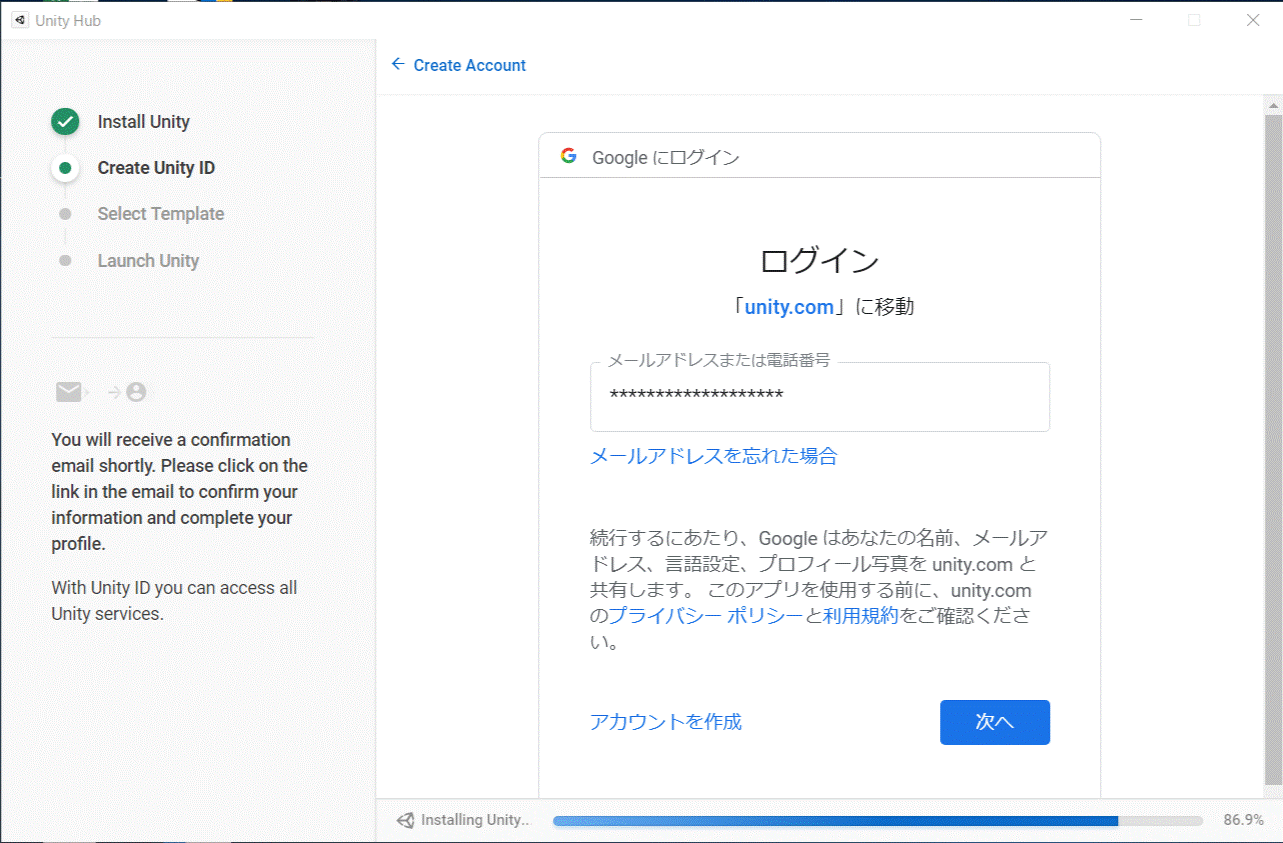The height and width of the screenshot is (843, 1283).
Task: Click the green dot for Create Unity ID step
Action: coord(64,167)
